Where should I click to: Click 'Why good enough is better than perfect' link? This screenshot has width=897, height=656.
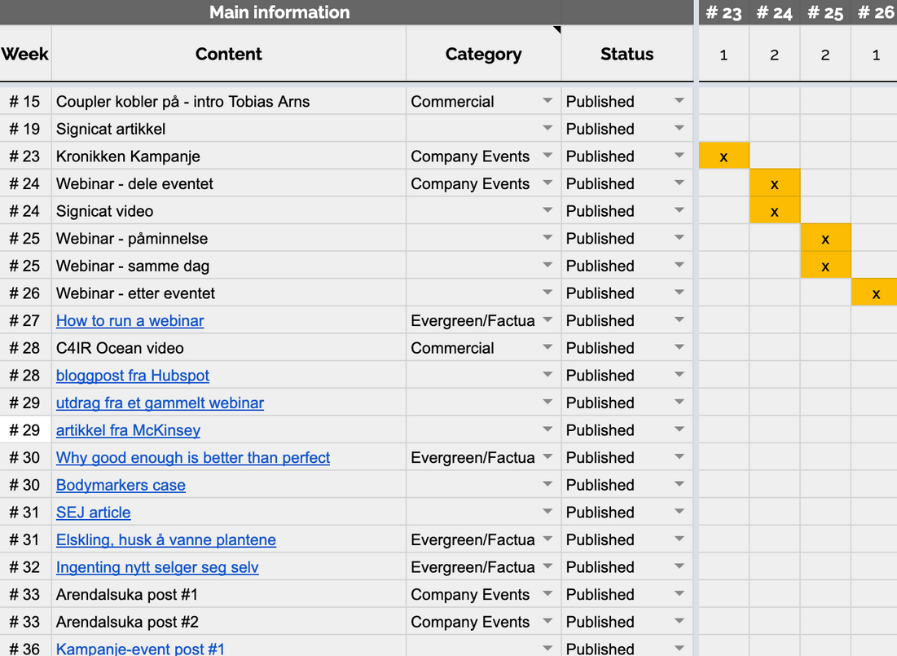click(192, 458)
